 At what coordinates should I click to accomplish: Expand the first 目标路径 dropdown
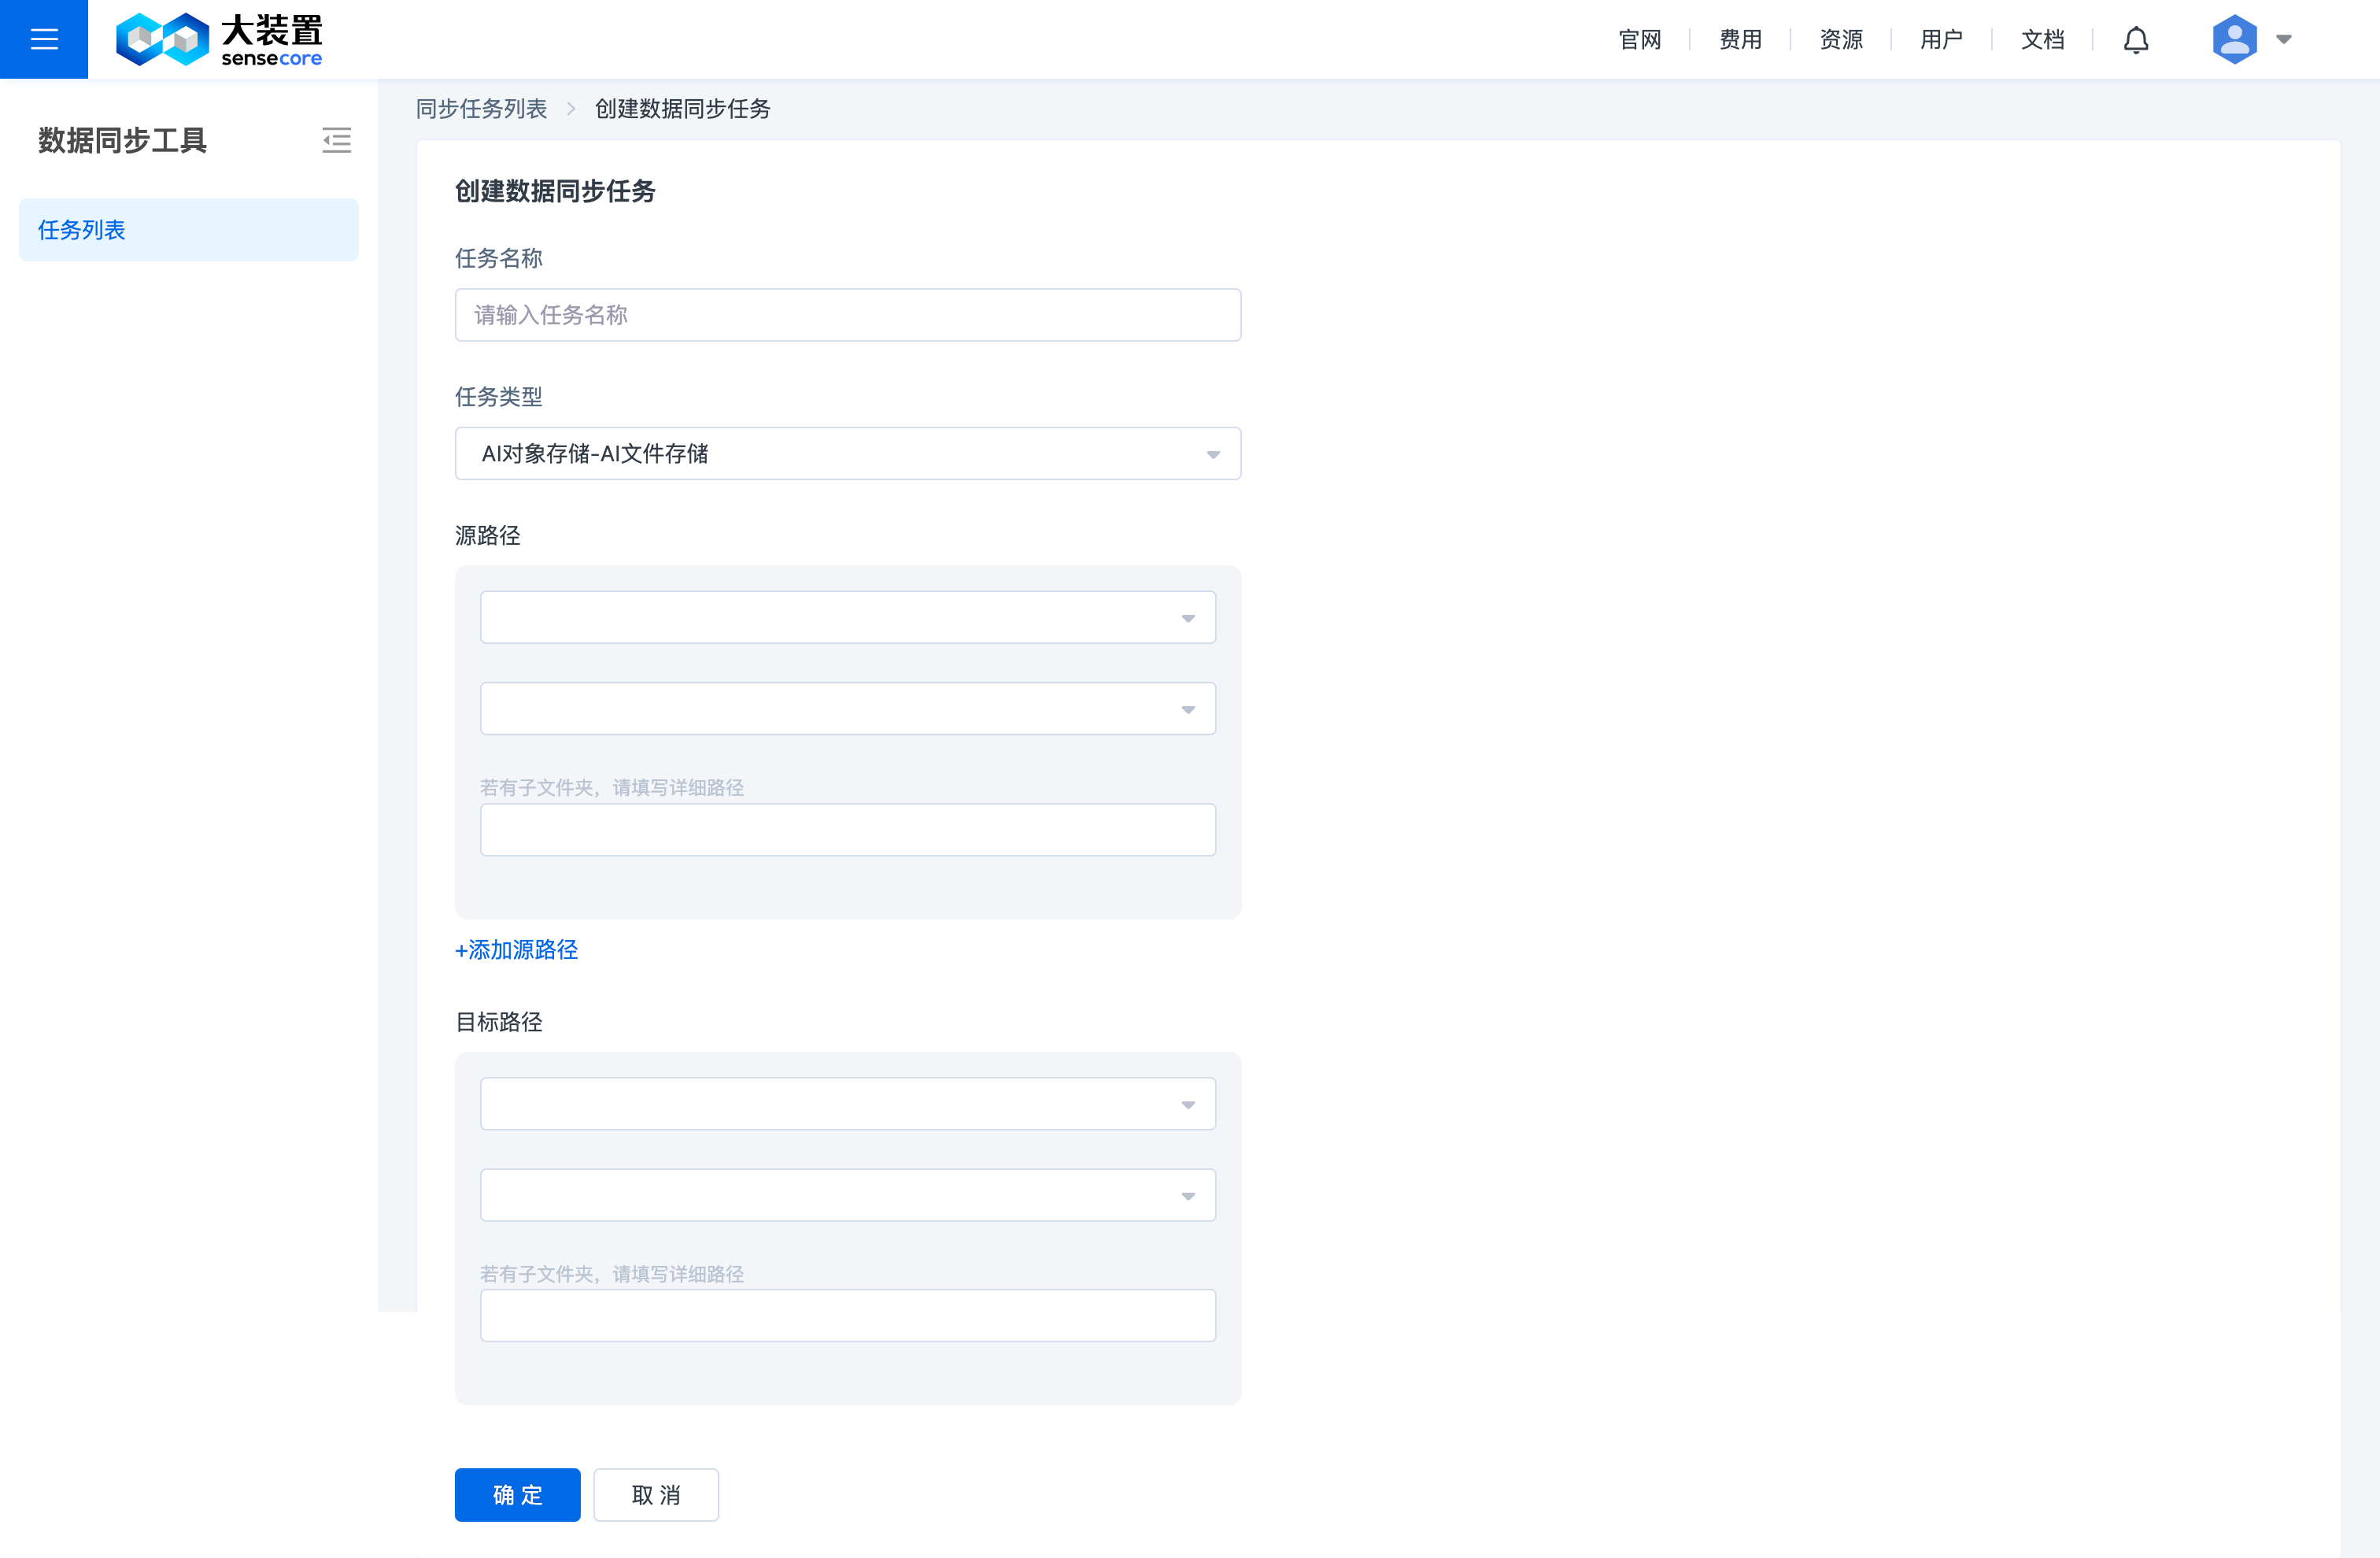847,1104
